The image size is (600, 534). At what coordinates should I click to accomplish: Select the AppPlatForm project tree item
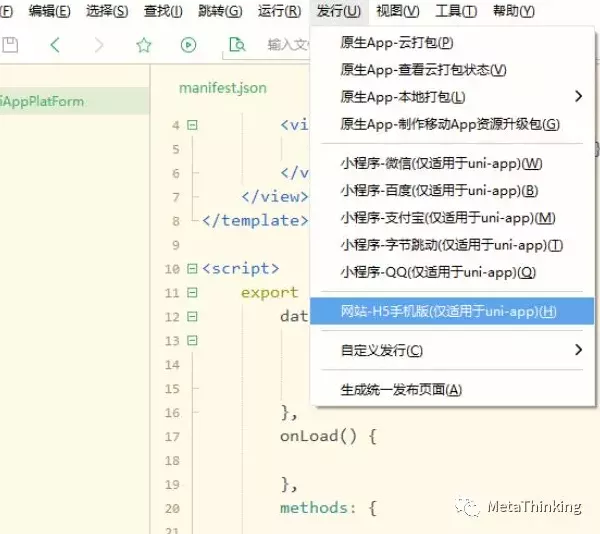click(x=75, y=101)
